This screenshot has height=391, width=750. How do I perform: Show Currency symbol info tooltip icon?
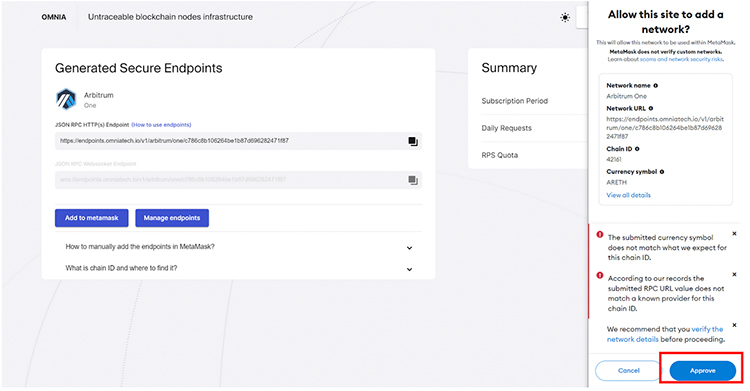(x=662, y=172)
